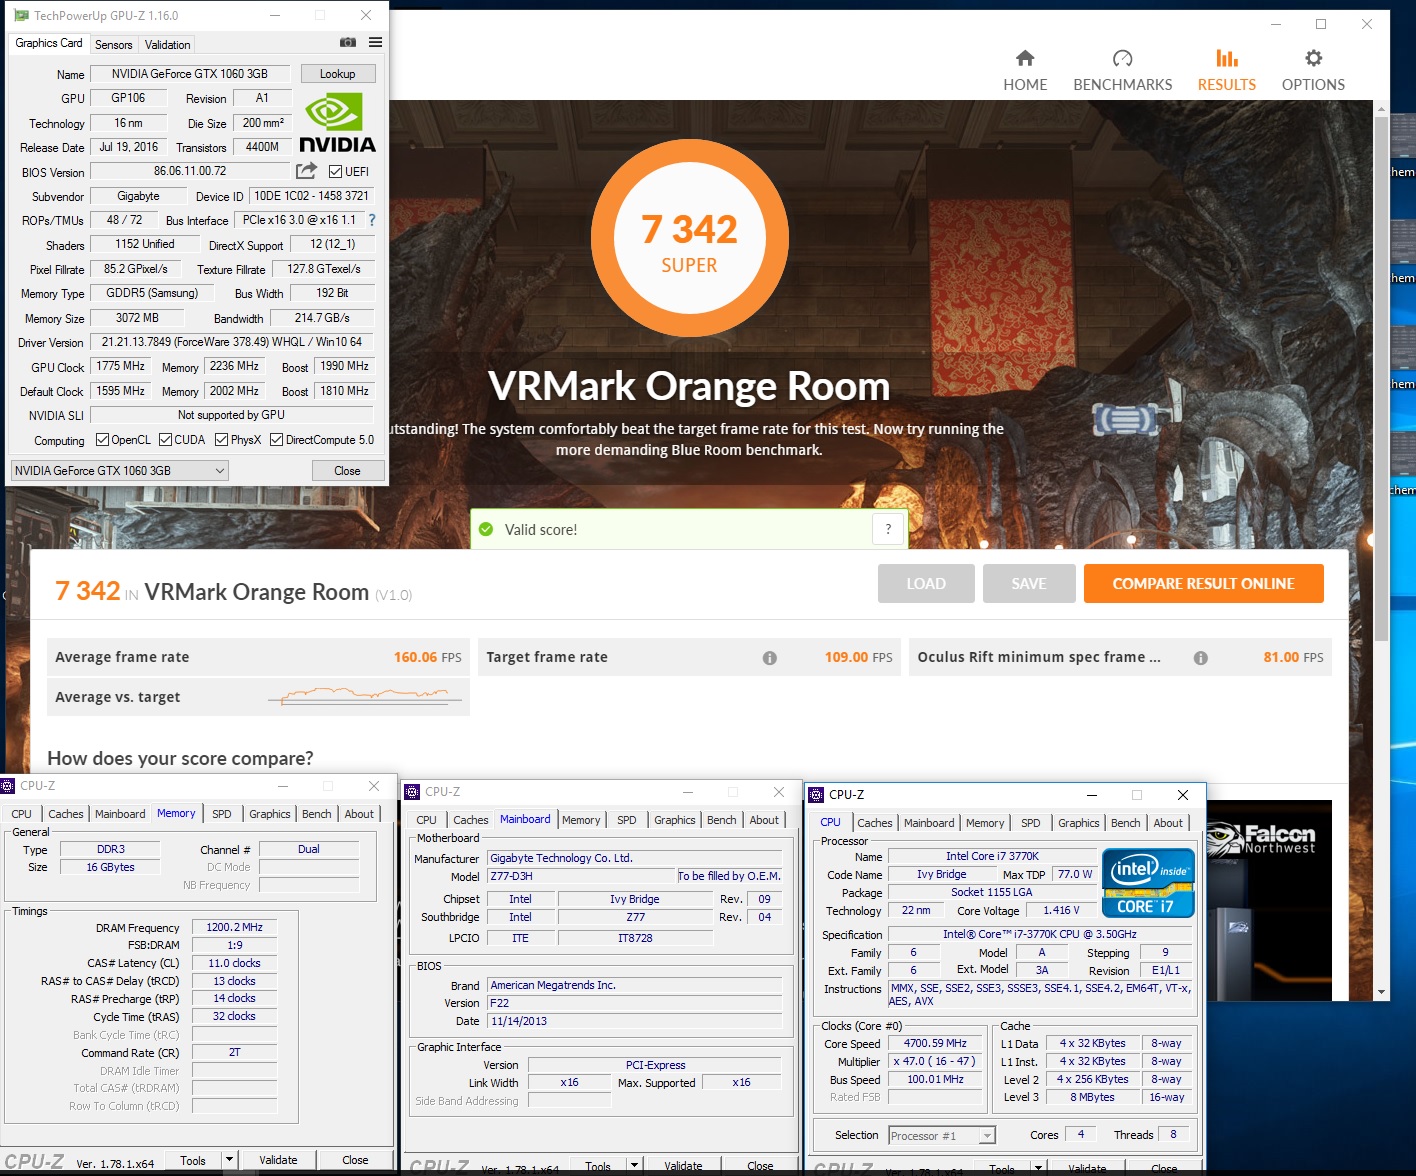
Task: Take a GPU-Z screenshot with the camera icon
Action: [348, 43]
